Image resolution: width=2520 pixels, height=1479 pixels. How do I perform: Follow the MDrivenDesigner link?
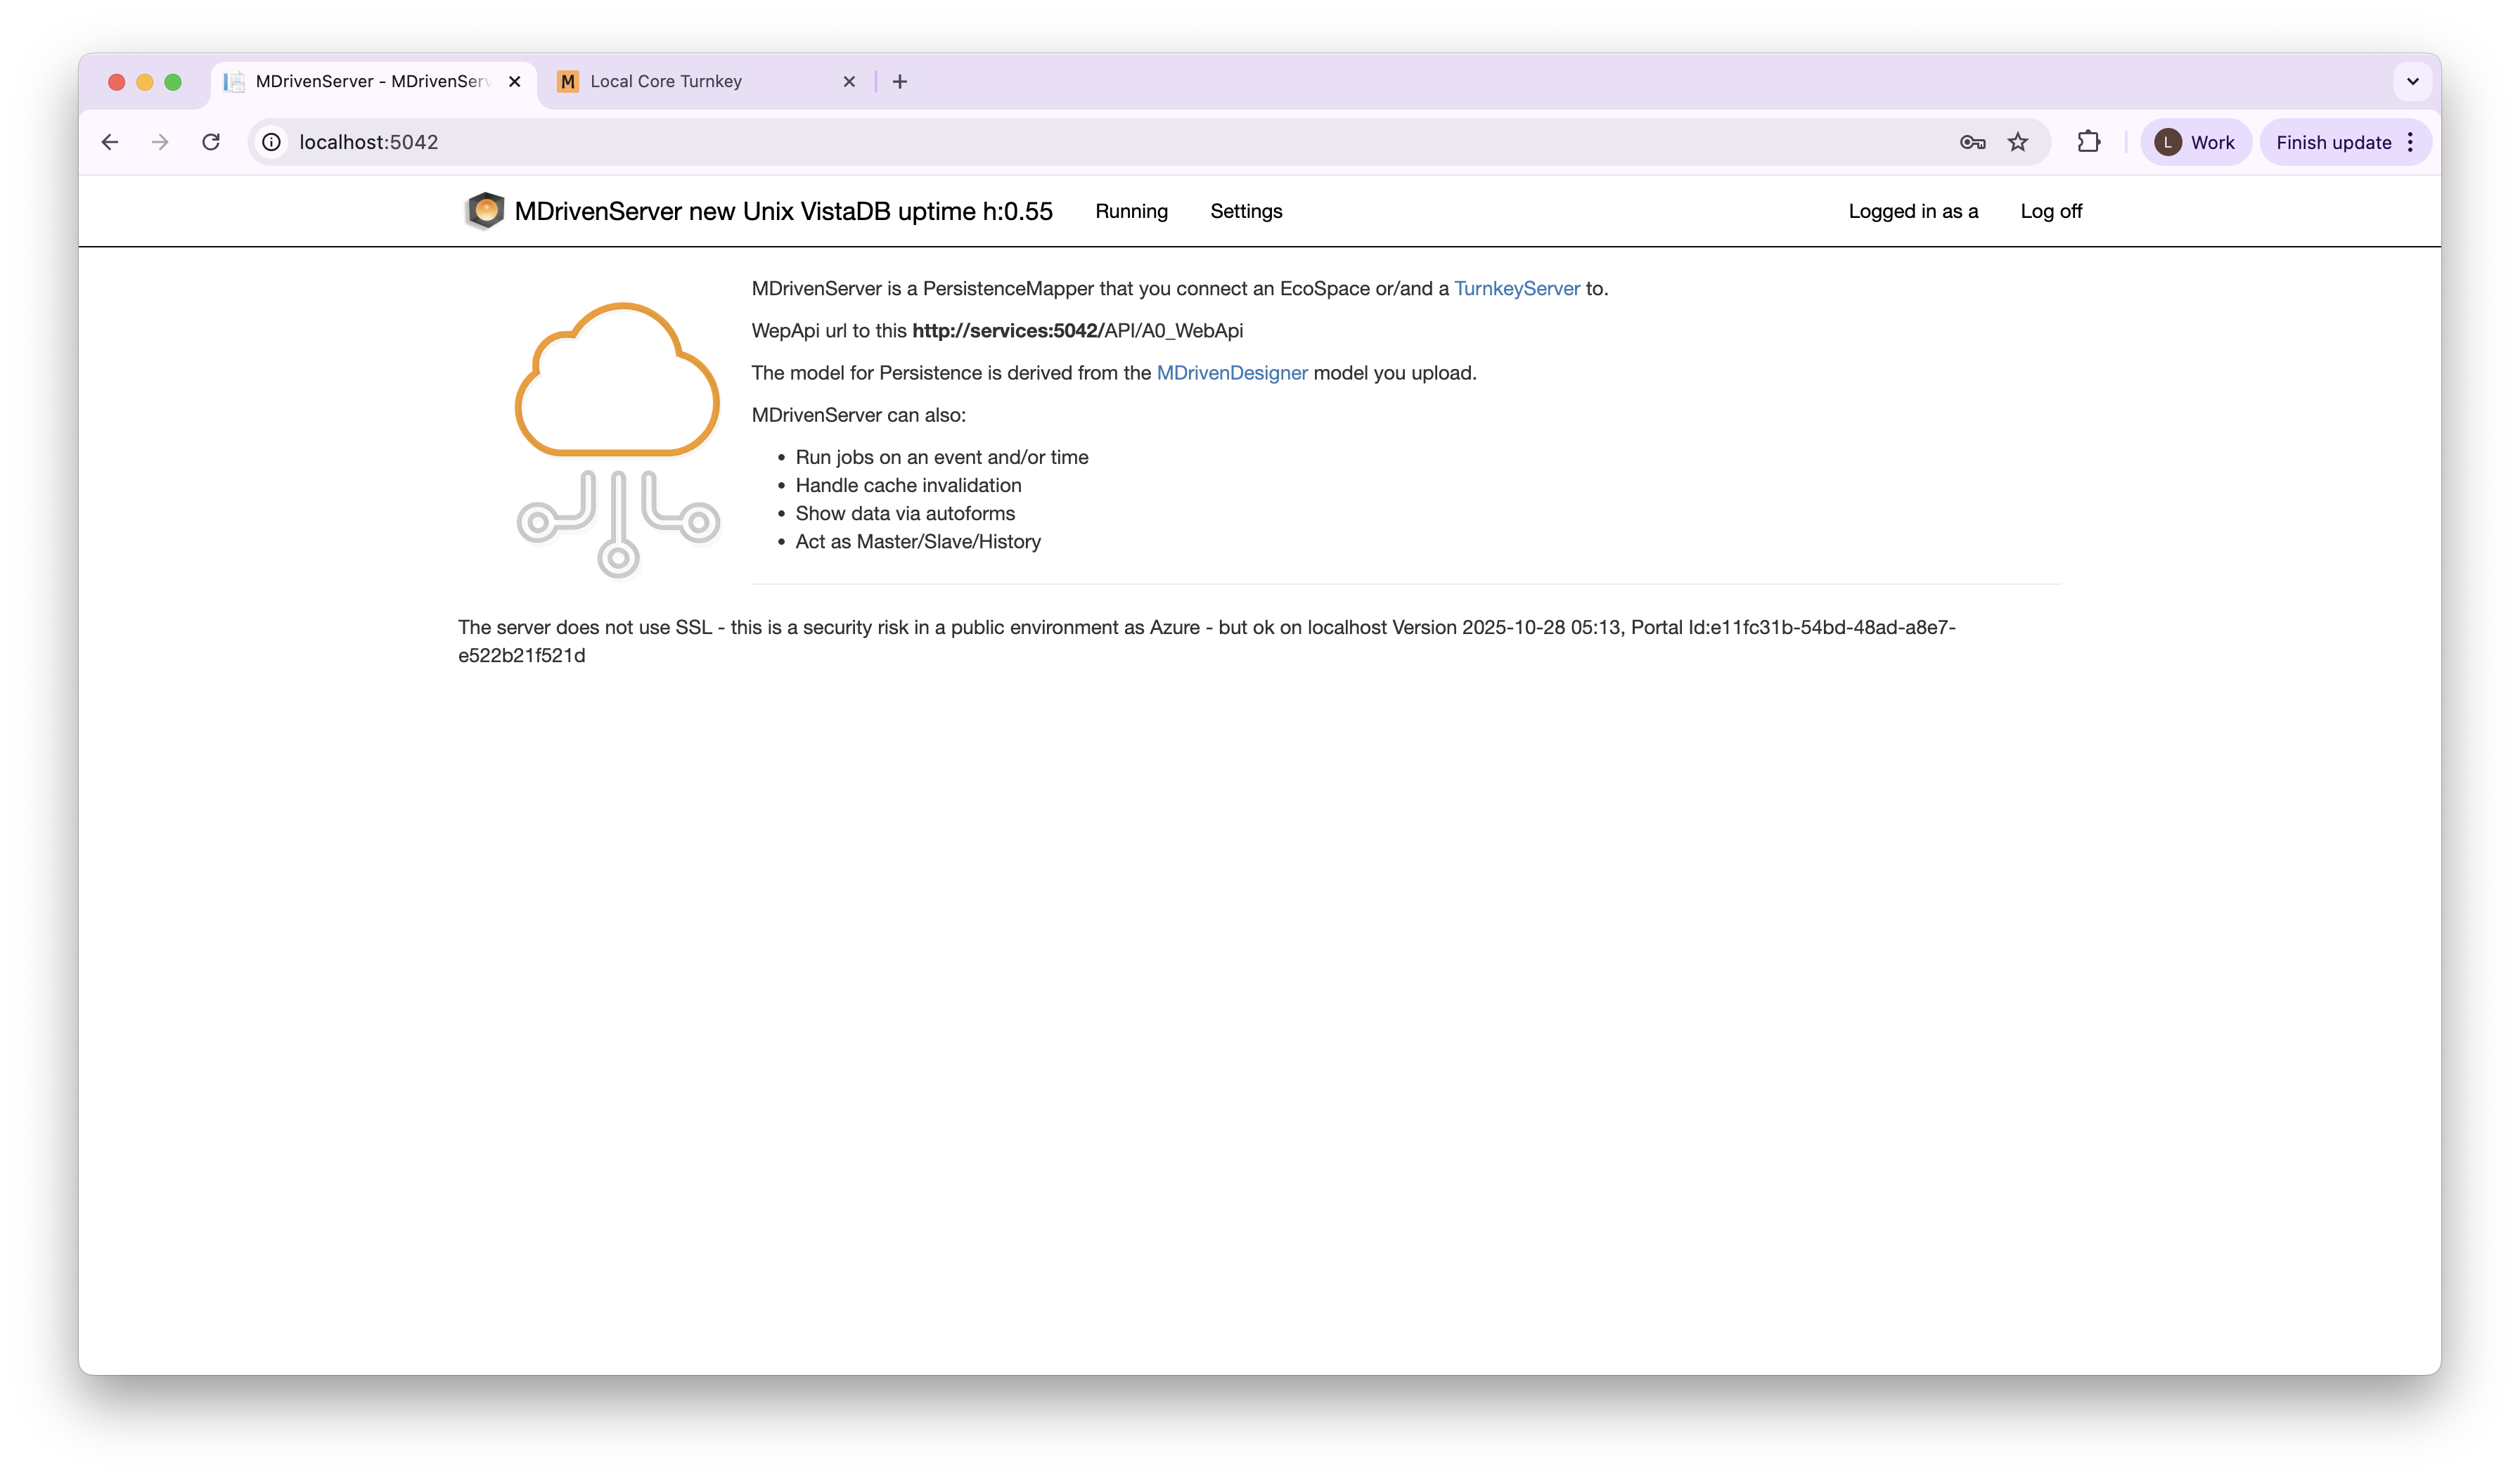pos(1231,373)
